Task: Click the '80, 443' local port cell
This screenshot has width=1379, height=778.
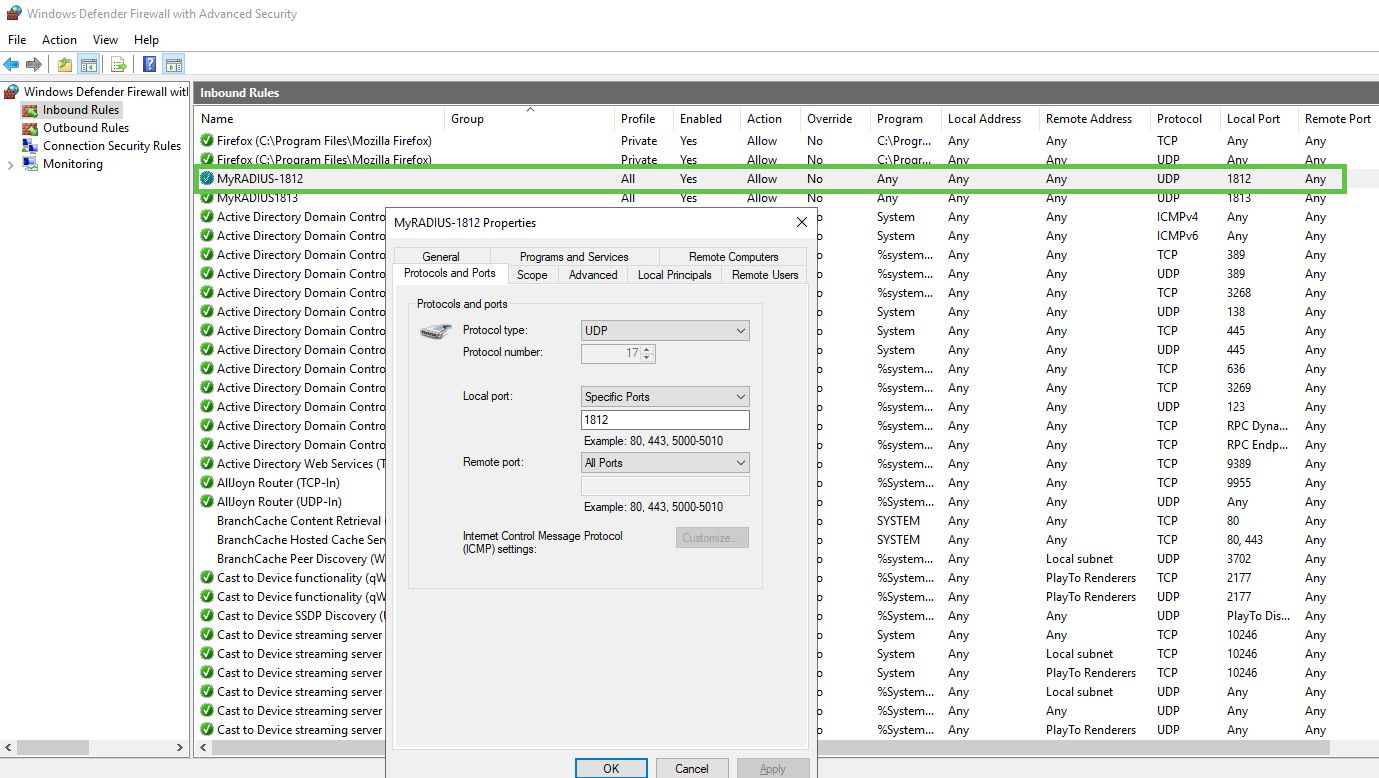Action: [x=1245, y=540]
